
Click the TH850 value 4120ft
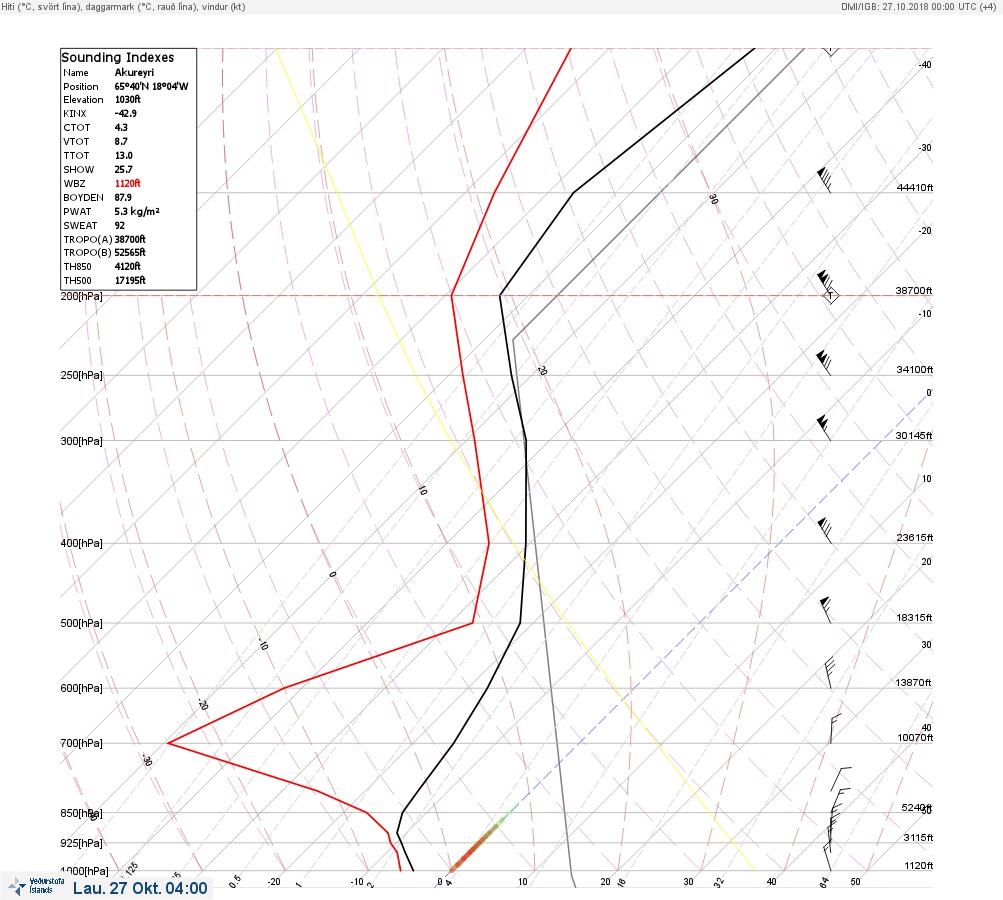pos(128,266)
